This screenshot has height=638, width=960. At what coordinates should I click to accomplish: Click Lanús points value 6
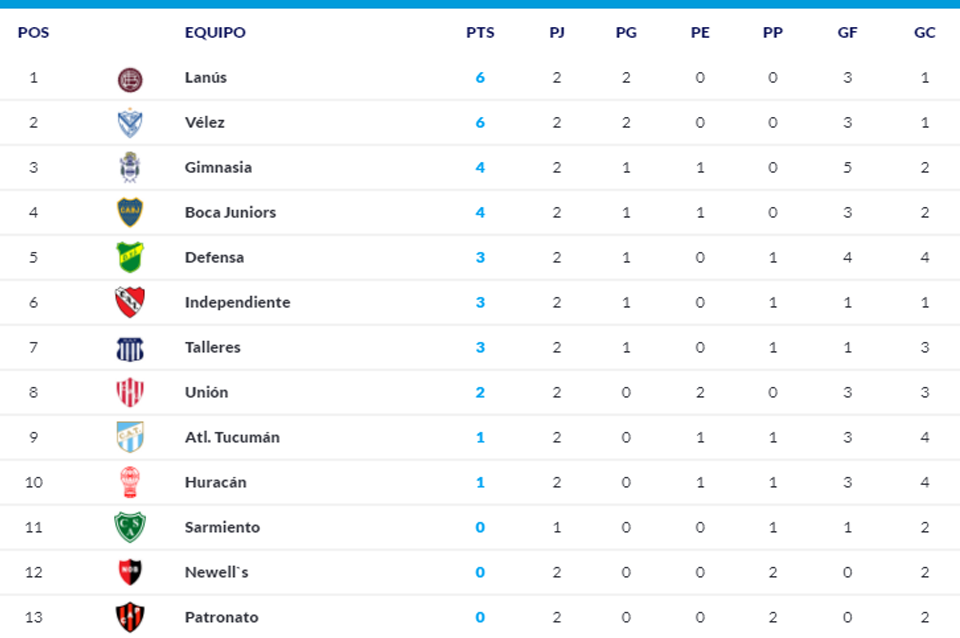(480, 77)
